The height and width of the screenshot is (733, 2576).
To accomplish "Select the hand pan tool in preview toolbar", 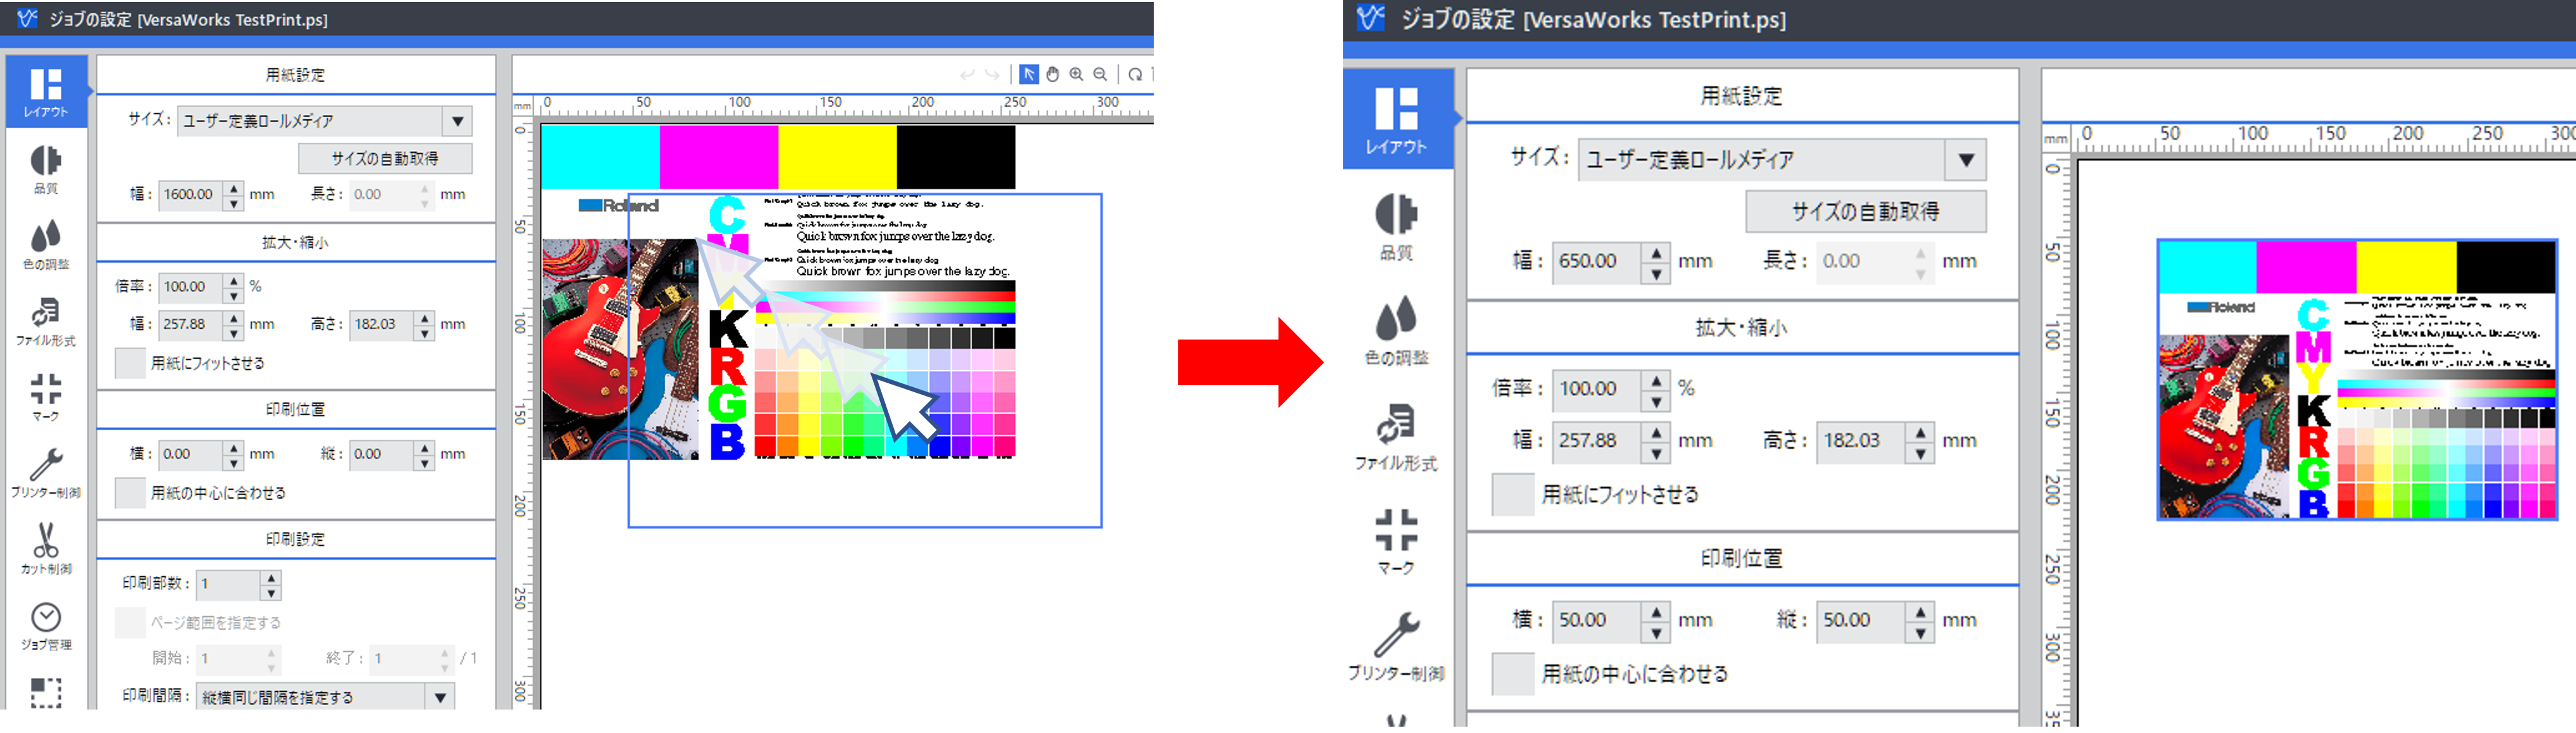I will (1053, 74).
